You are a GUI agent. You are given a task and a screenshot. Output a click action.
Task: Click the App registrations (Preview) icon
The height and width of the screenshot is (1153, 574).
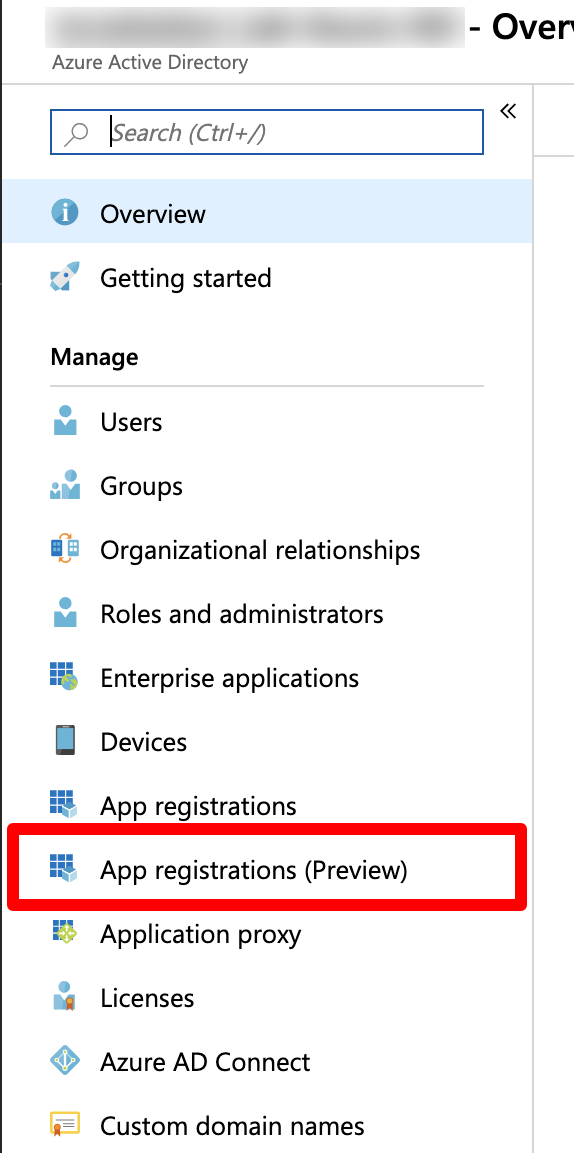click(x=64, y=868)
